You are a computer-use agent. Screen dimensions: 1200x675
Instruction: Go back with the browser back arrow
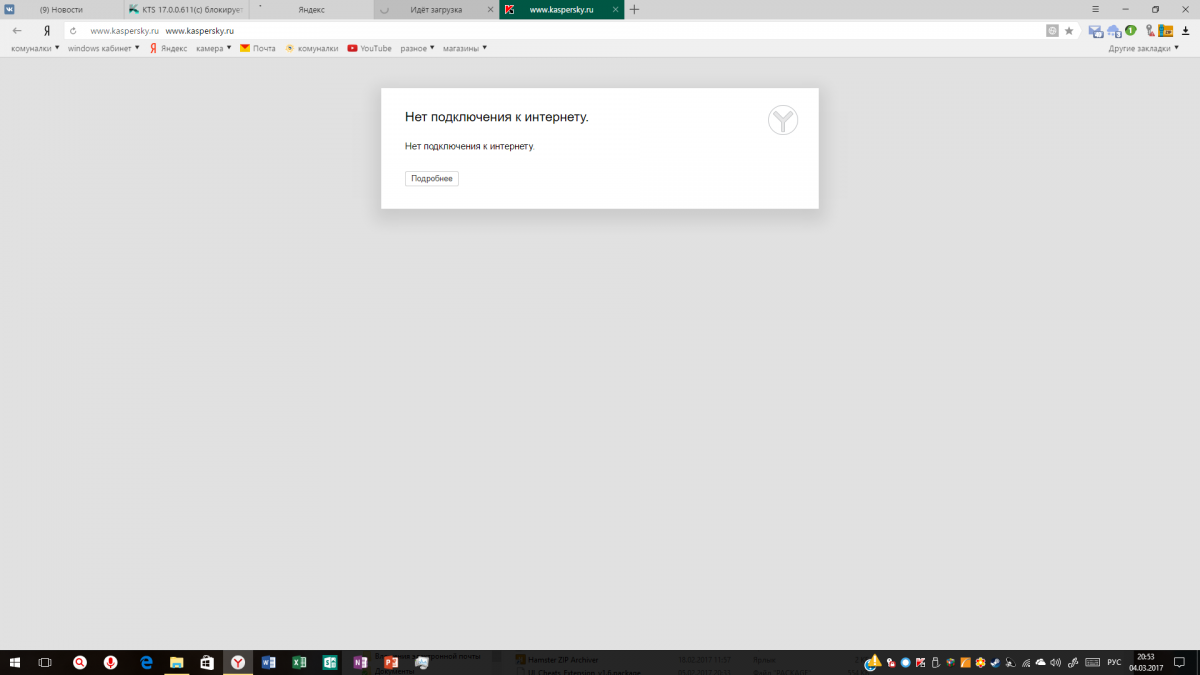[x=17, y=31]
